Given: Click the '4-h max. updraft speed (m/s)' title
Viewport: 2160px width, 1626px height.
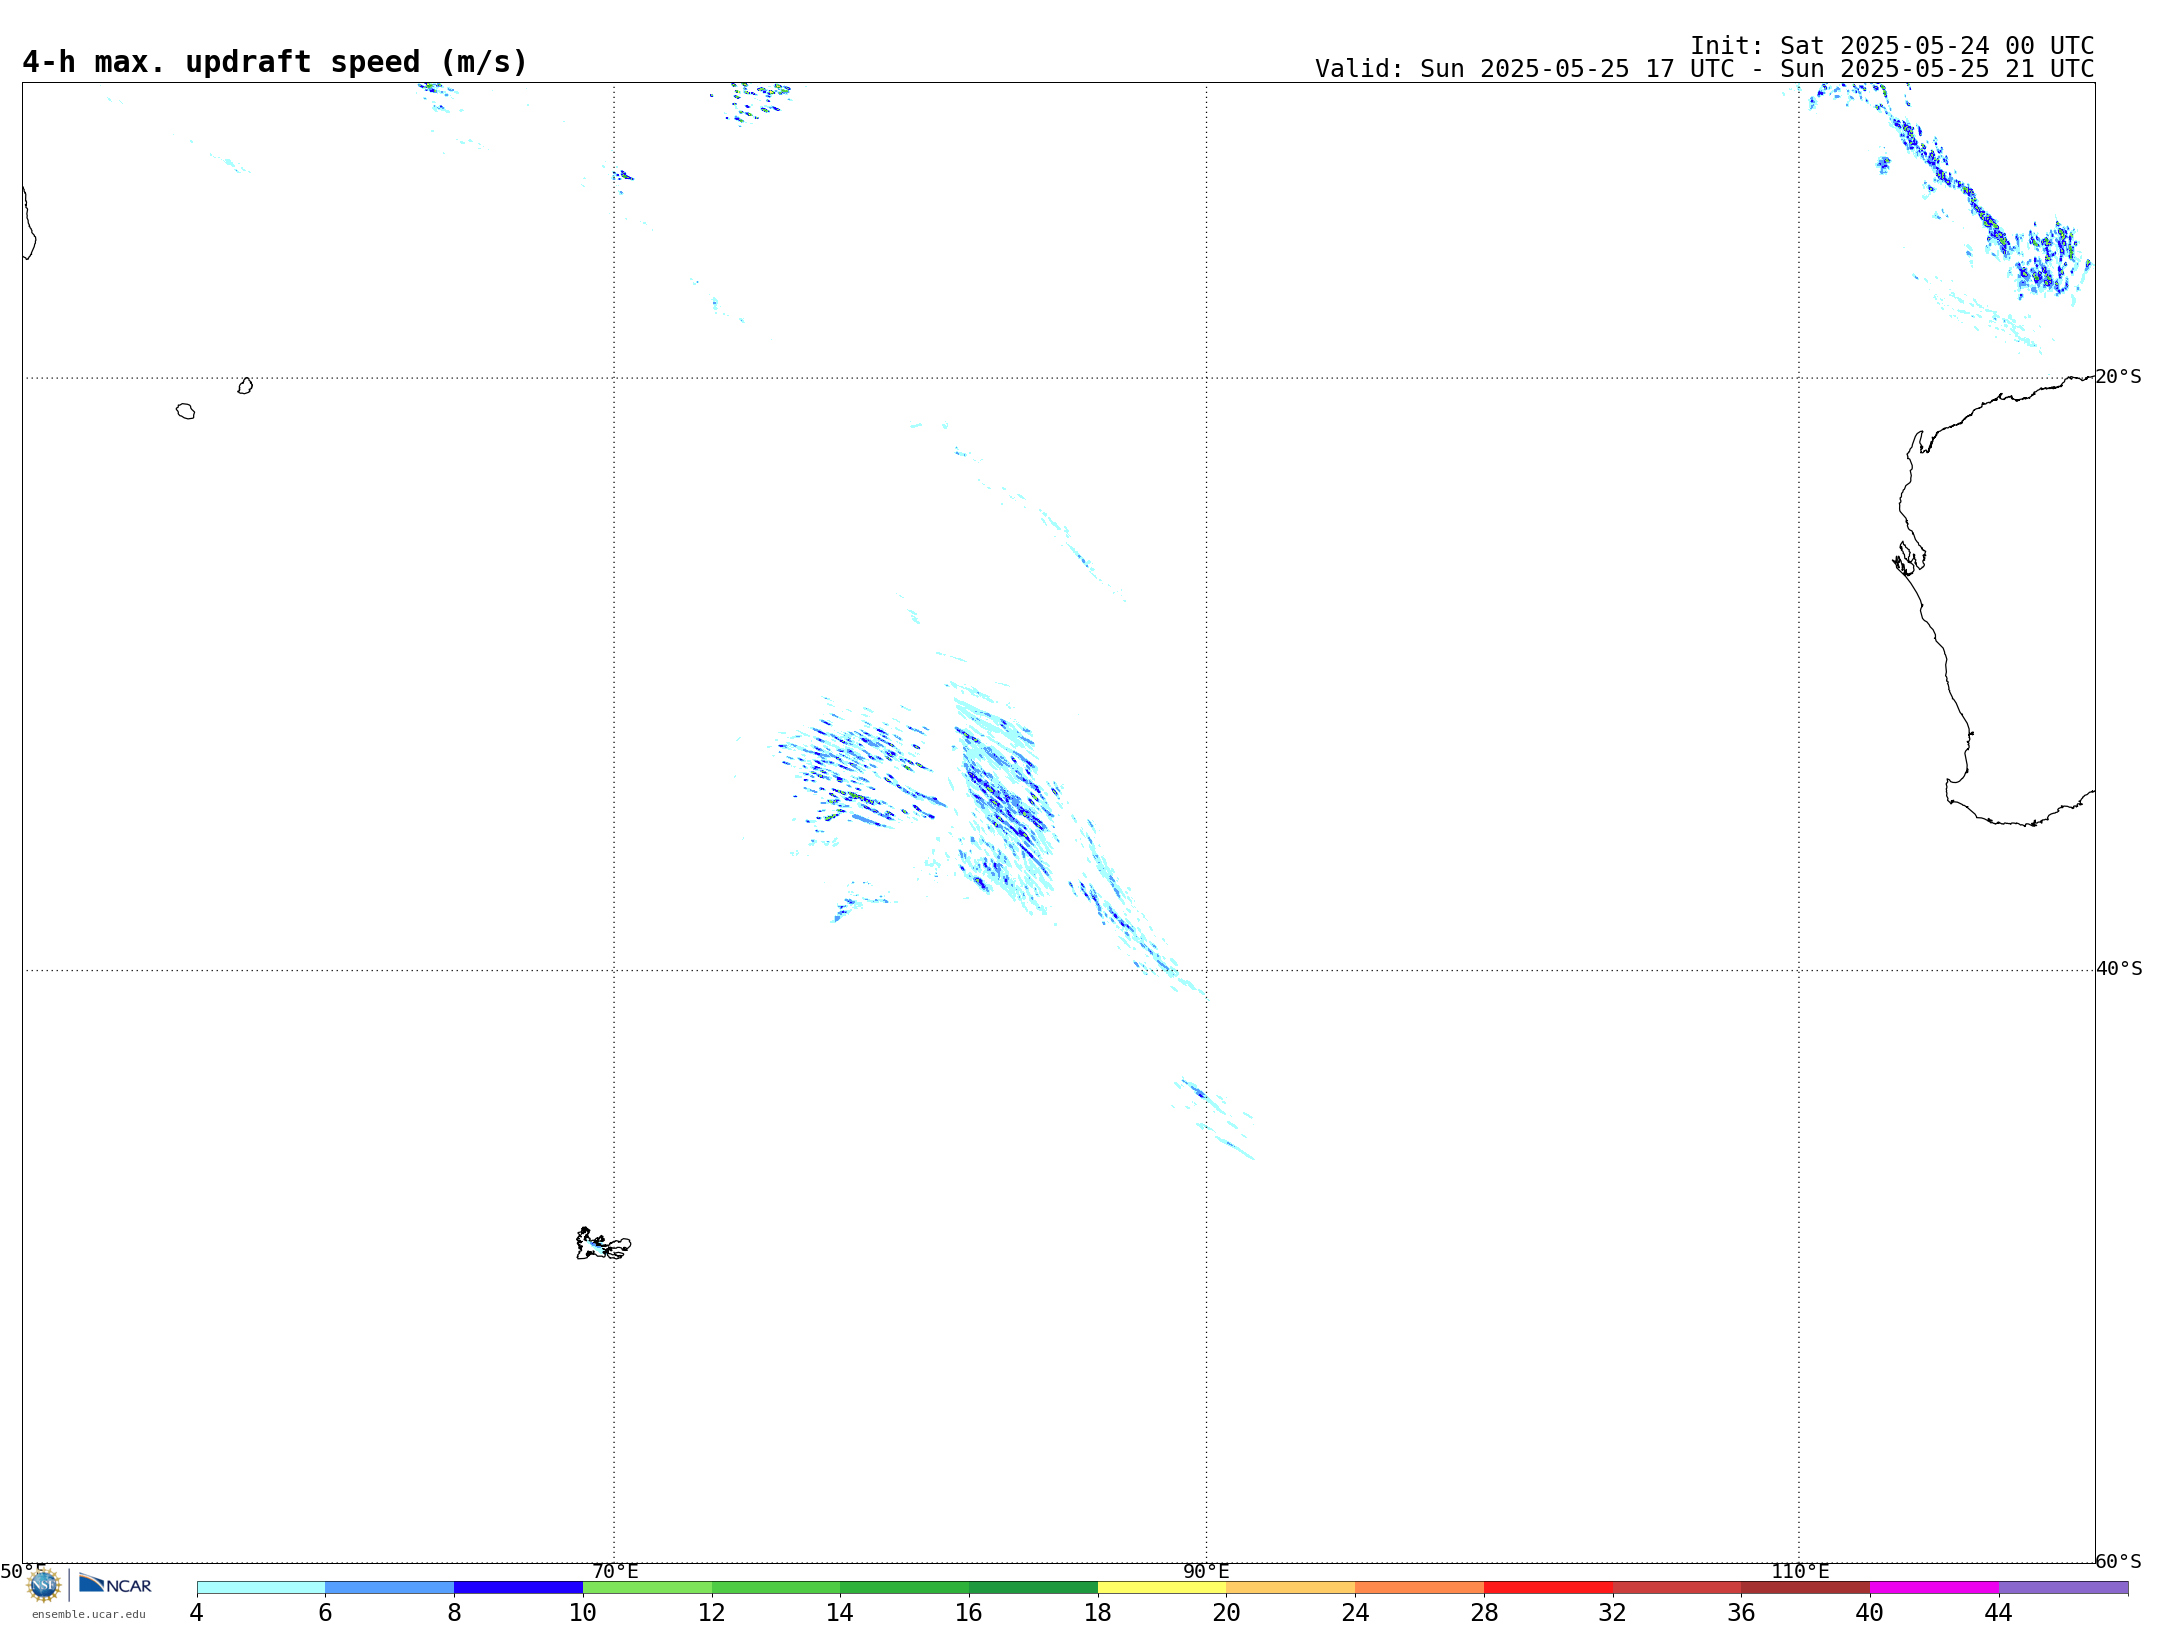Looking at the screenshot, I should coord(275,62).
